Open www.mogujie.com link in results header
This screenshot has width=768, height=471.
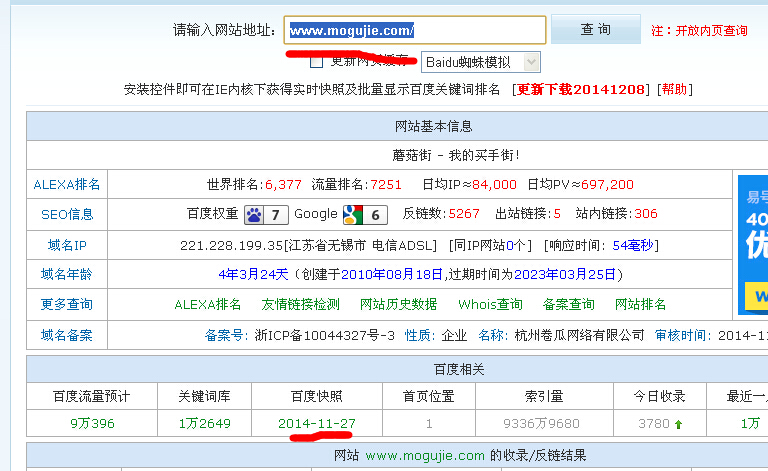point(425,456)
